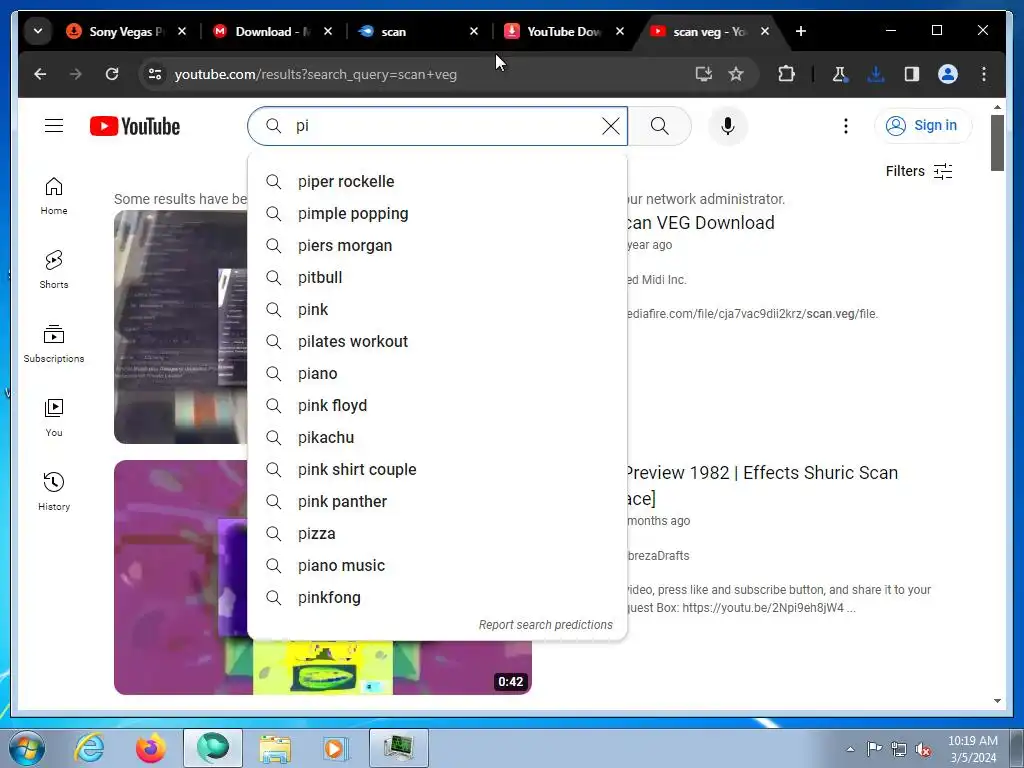Viewport: 1024px width, 768px height.
Task: Open Windows Media Player from taskbar
Action: pyautogui.click(x=337, y=748)
